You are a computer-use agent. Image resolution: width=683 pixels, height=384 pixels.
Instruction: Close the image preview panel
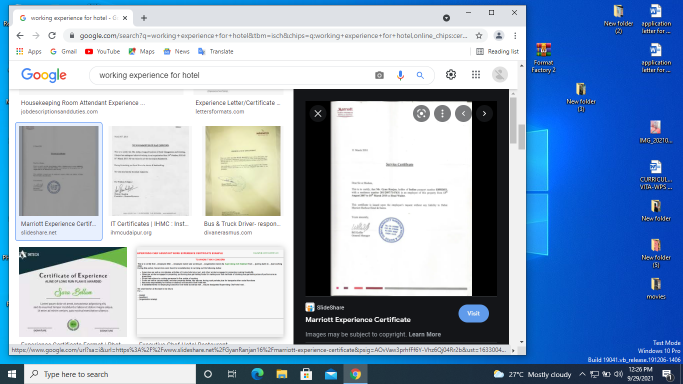click(x=318, y=114)
